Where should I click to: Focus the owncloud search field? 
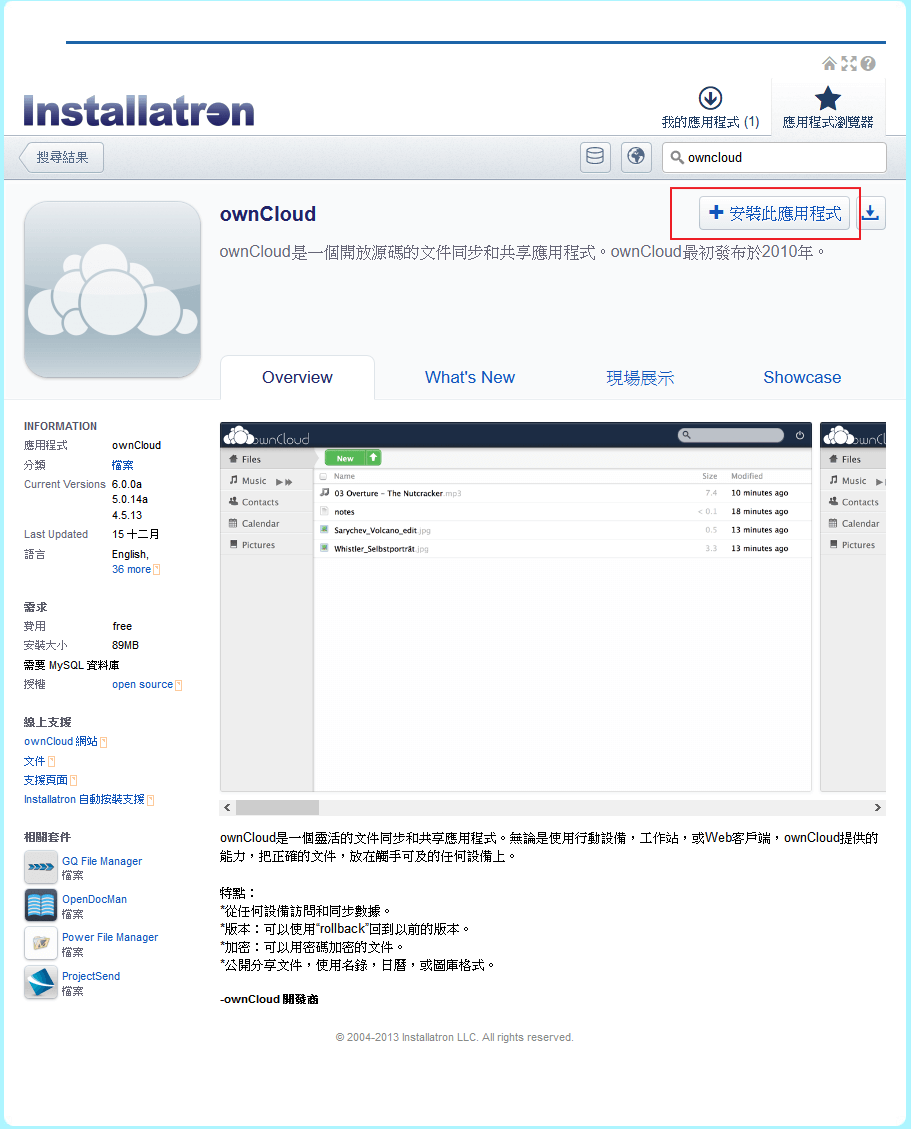tap(774, 157)
